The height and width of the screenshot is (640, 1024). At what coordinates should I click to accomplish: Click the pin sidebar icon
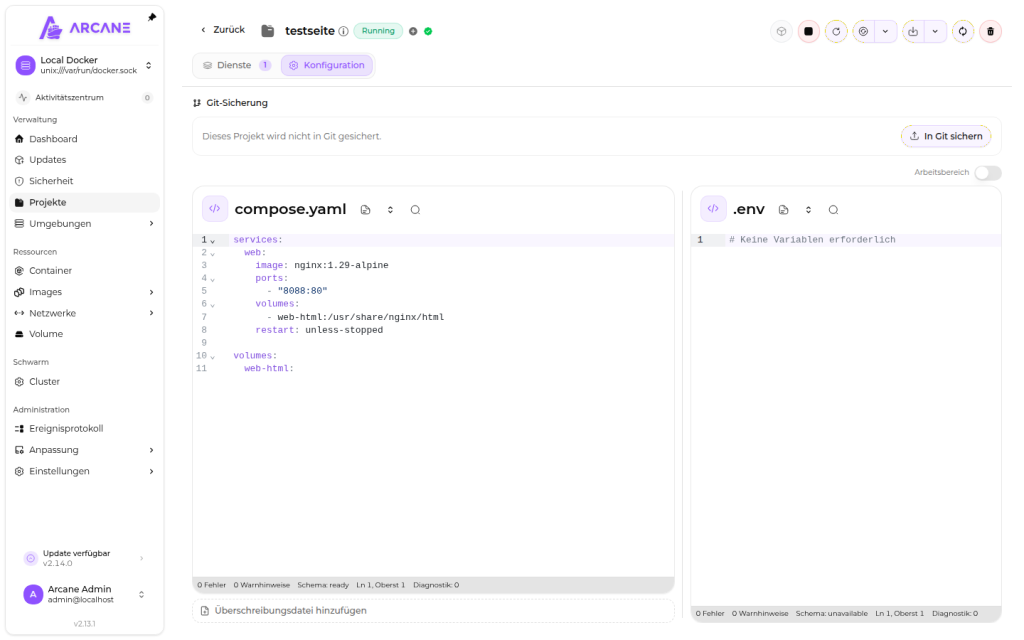tap(152, 17)
